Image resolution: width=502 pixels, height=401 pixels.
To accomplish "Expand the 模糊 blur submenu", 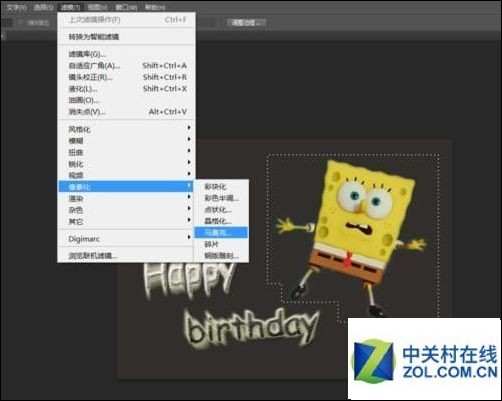I will point(126,141).
